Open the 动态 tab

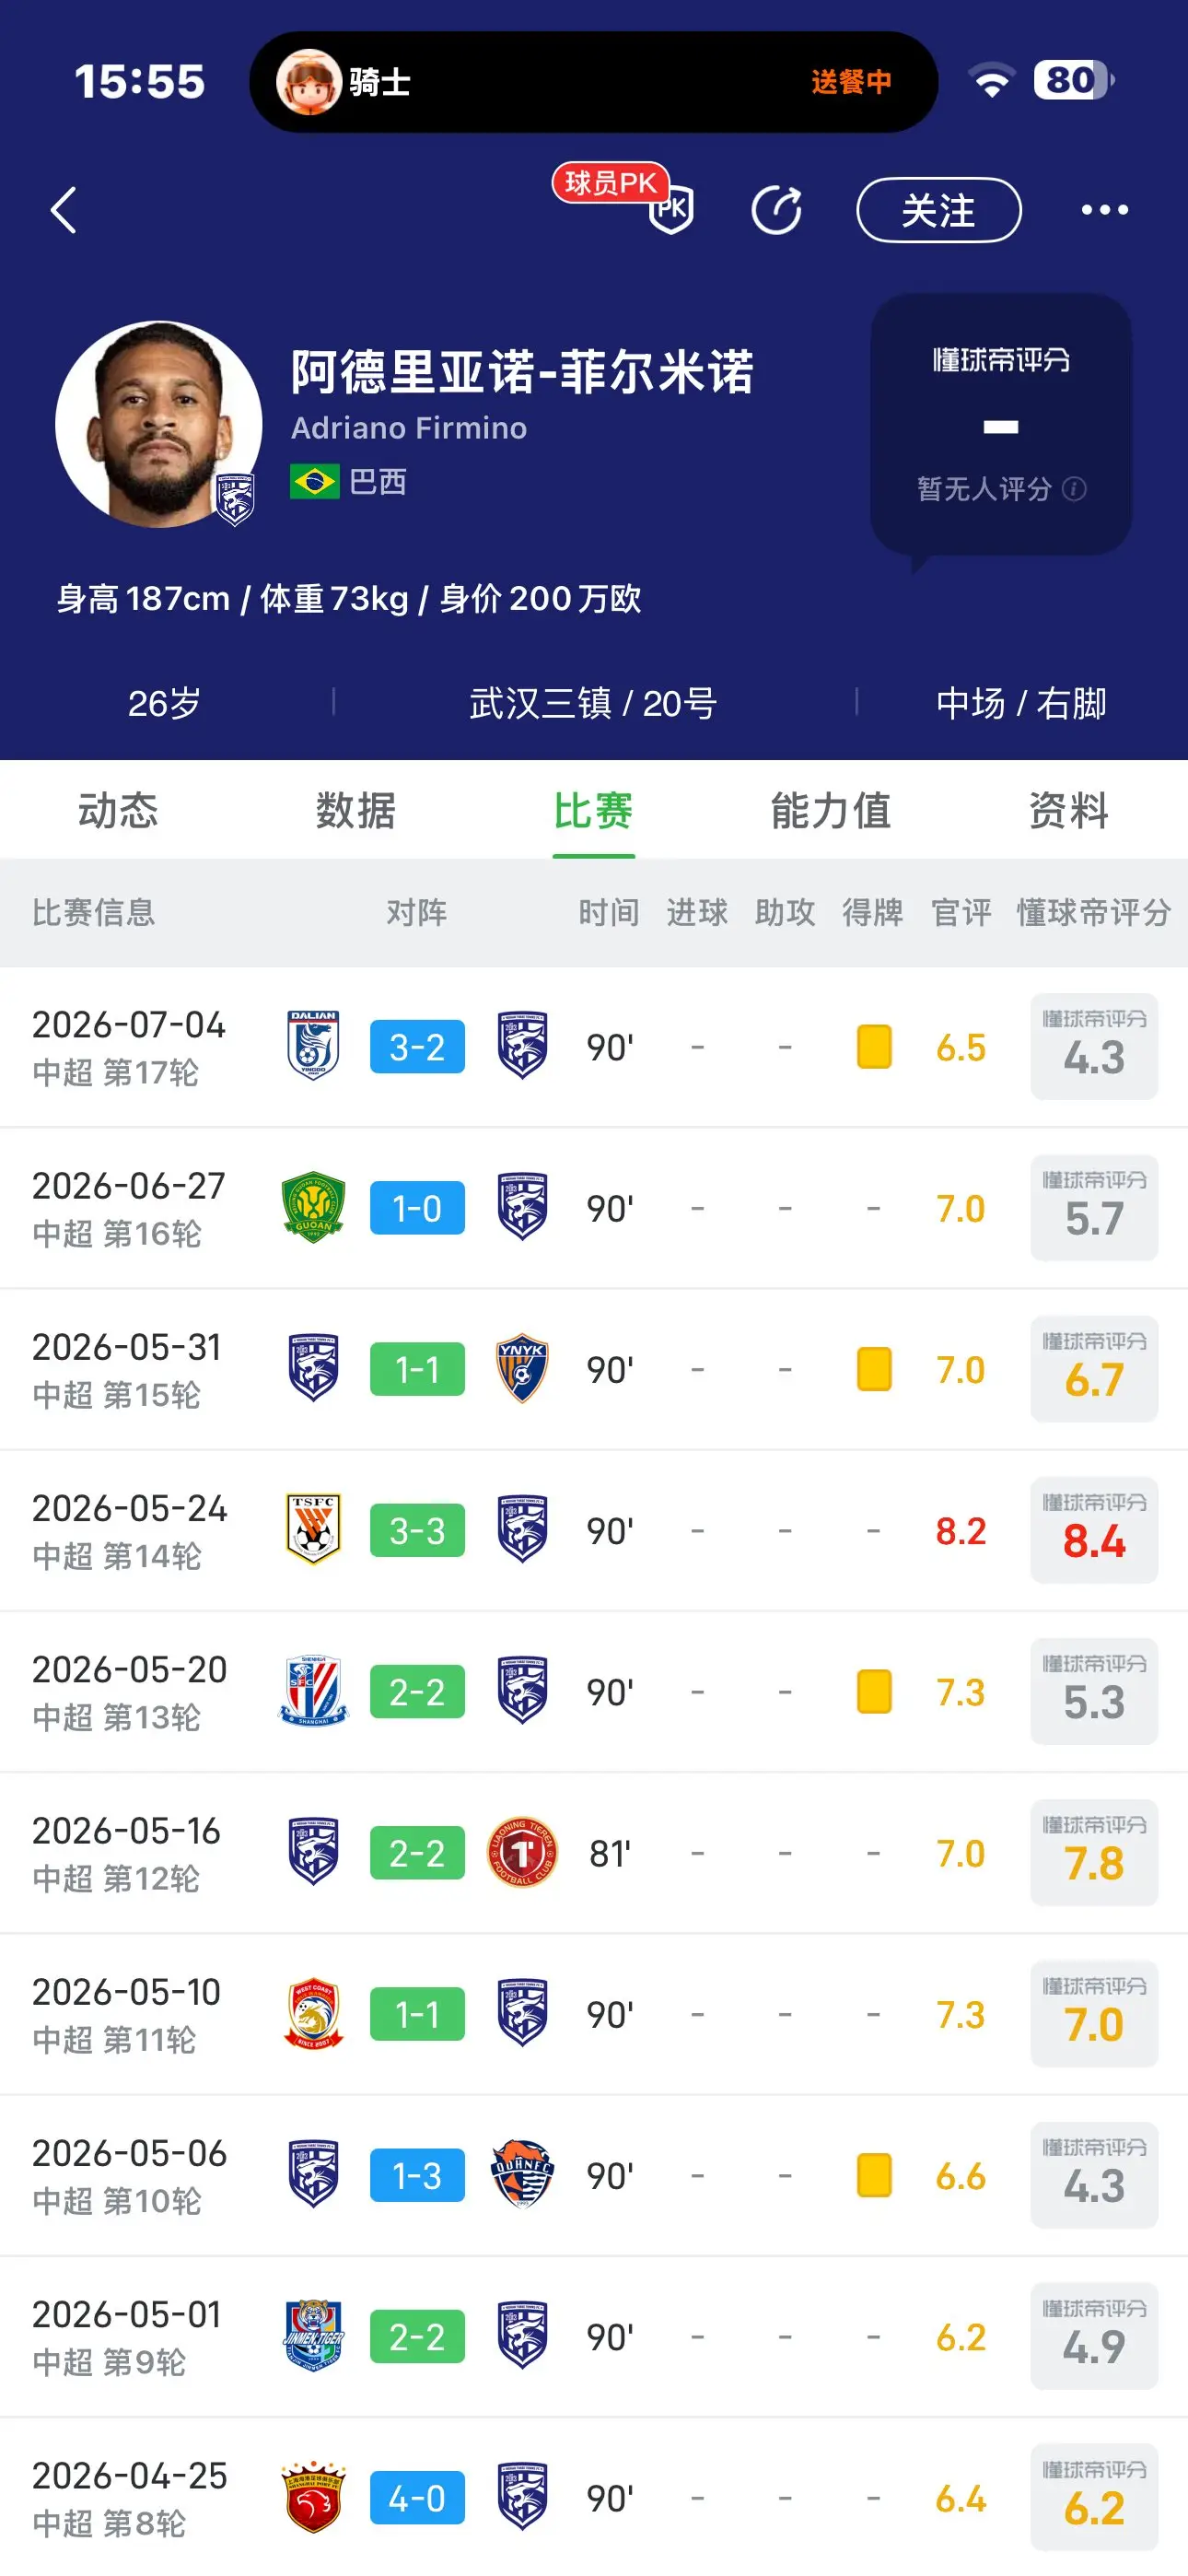pyautogui.click(x=118, y=810)
